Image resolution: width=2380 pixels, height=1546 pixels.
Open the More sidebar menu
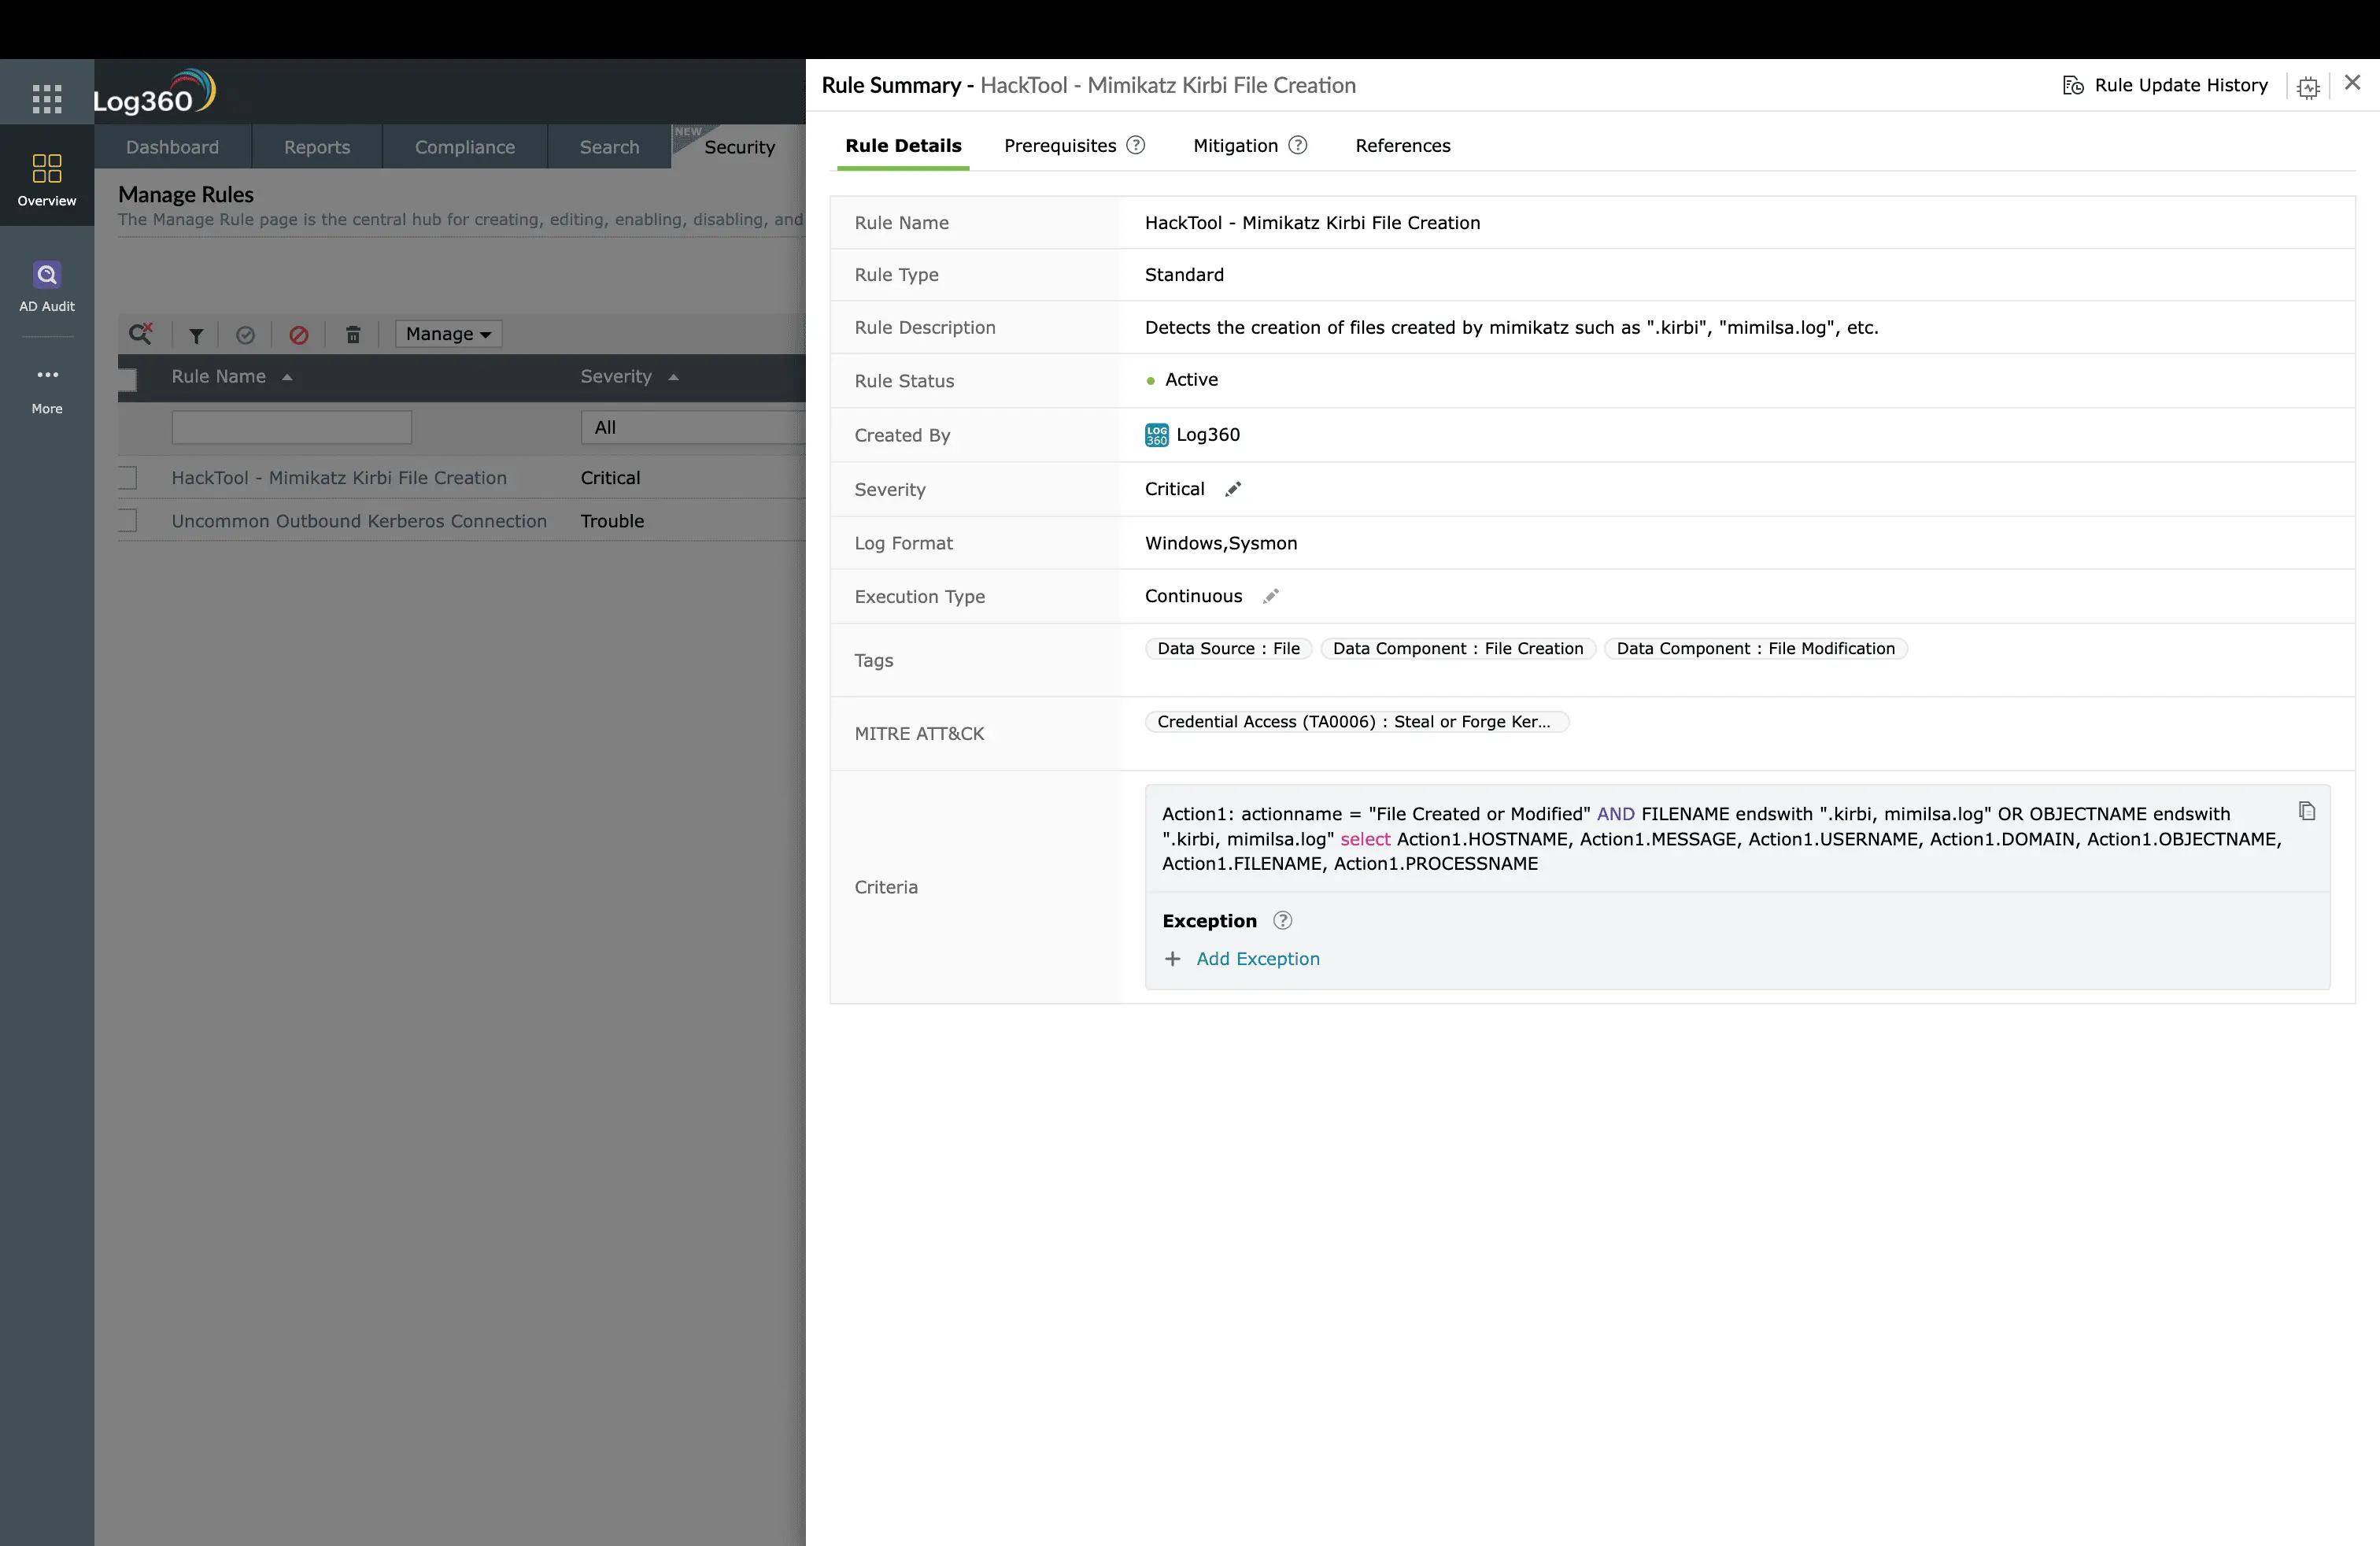pyautogui.click(x=47, y=389)
